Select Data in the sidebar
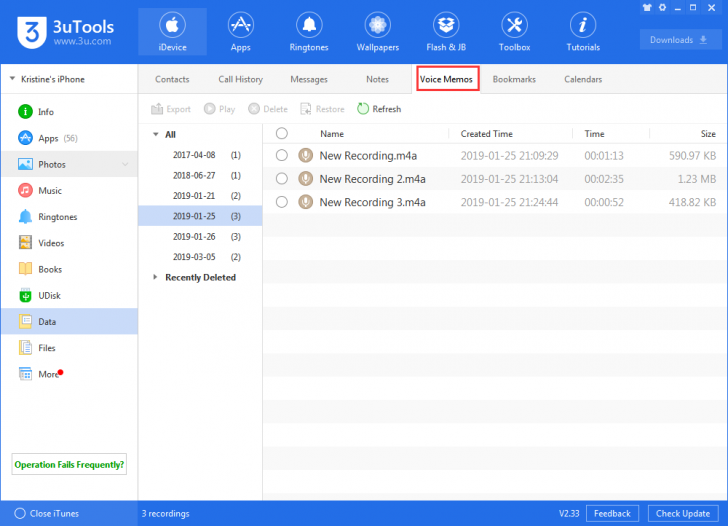Screen dimensions: 728x526 (70, 322)
